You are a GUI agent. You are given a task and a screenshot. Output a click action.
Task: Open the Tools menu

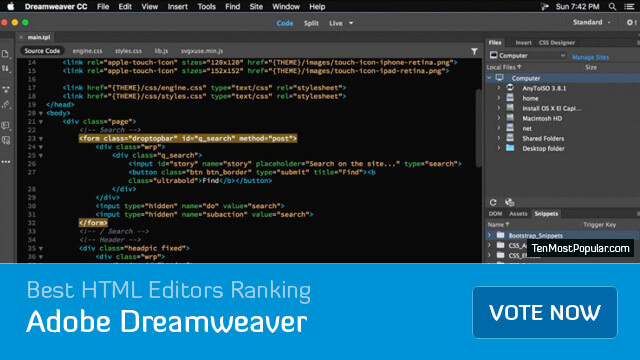[x=207, y=7]
